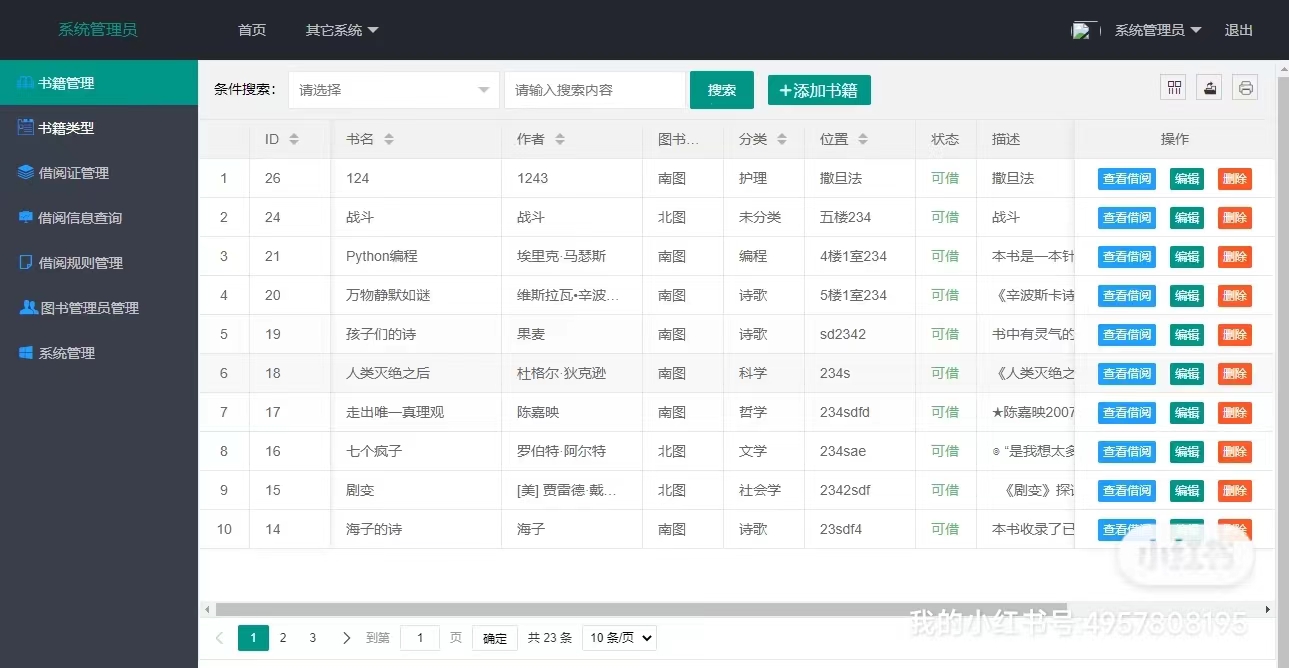Open 书籍类型 in the sidebar

66,128
